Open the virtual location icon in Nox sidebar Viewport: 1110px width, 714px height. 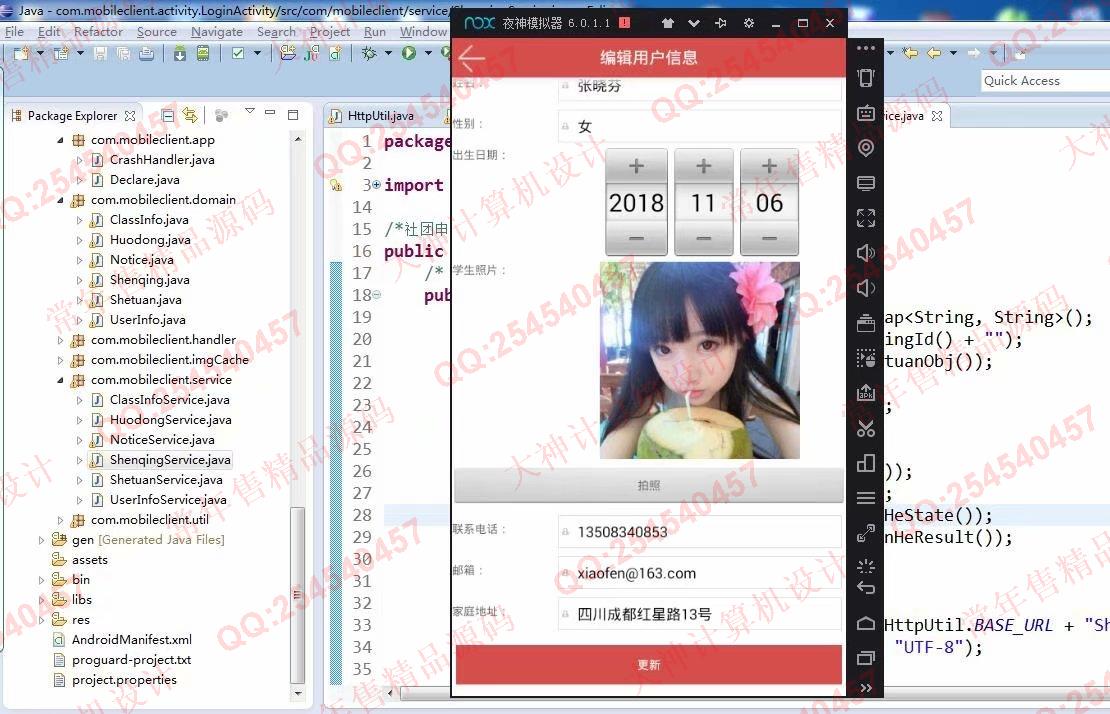click(x=866, y=147)
